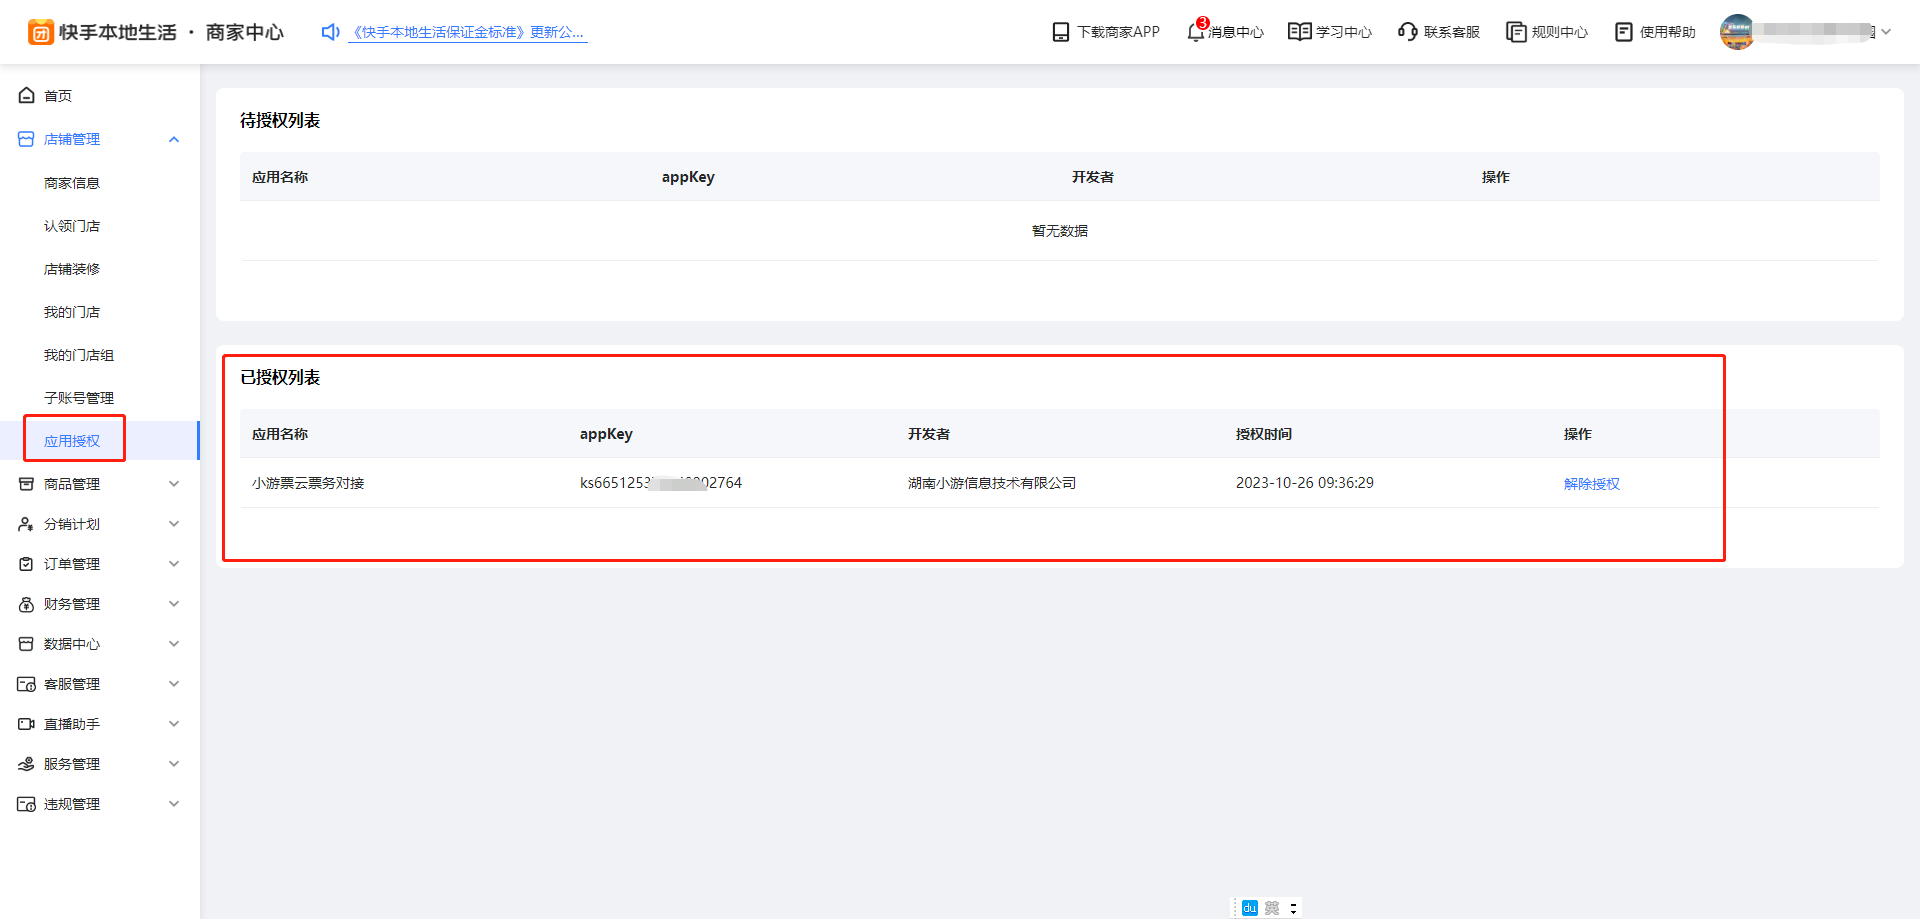Viewport: 1920px width, 919px height.
Task: Expand the 订单管理 menu
Action: (174, 564)
